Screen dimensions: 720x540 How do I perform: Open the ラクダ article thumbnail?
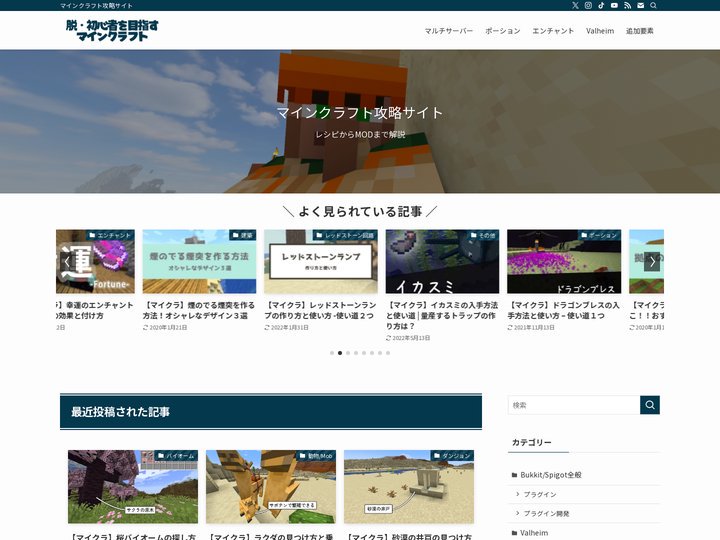[271, 487]
